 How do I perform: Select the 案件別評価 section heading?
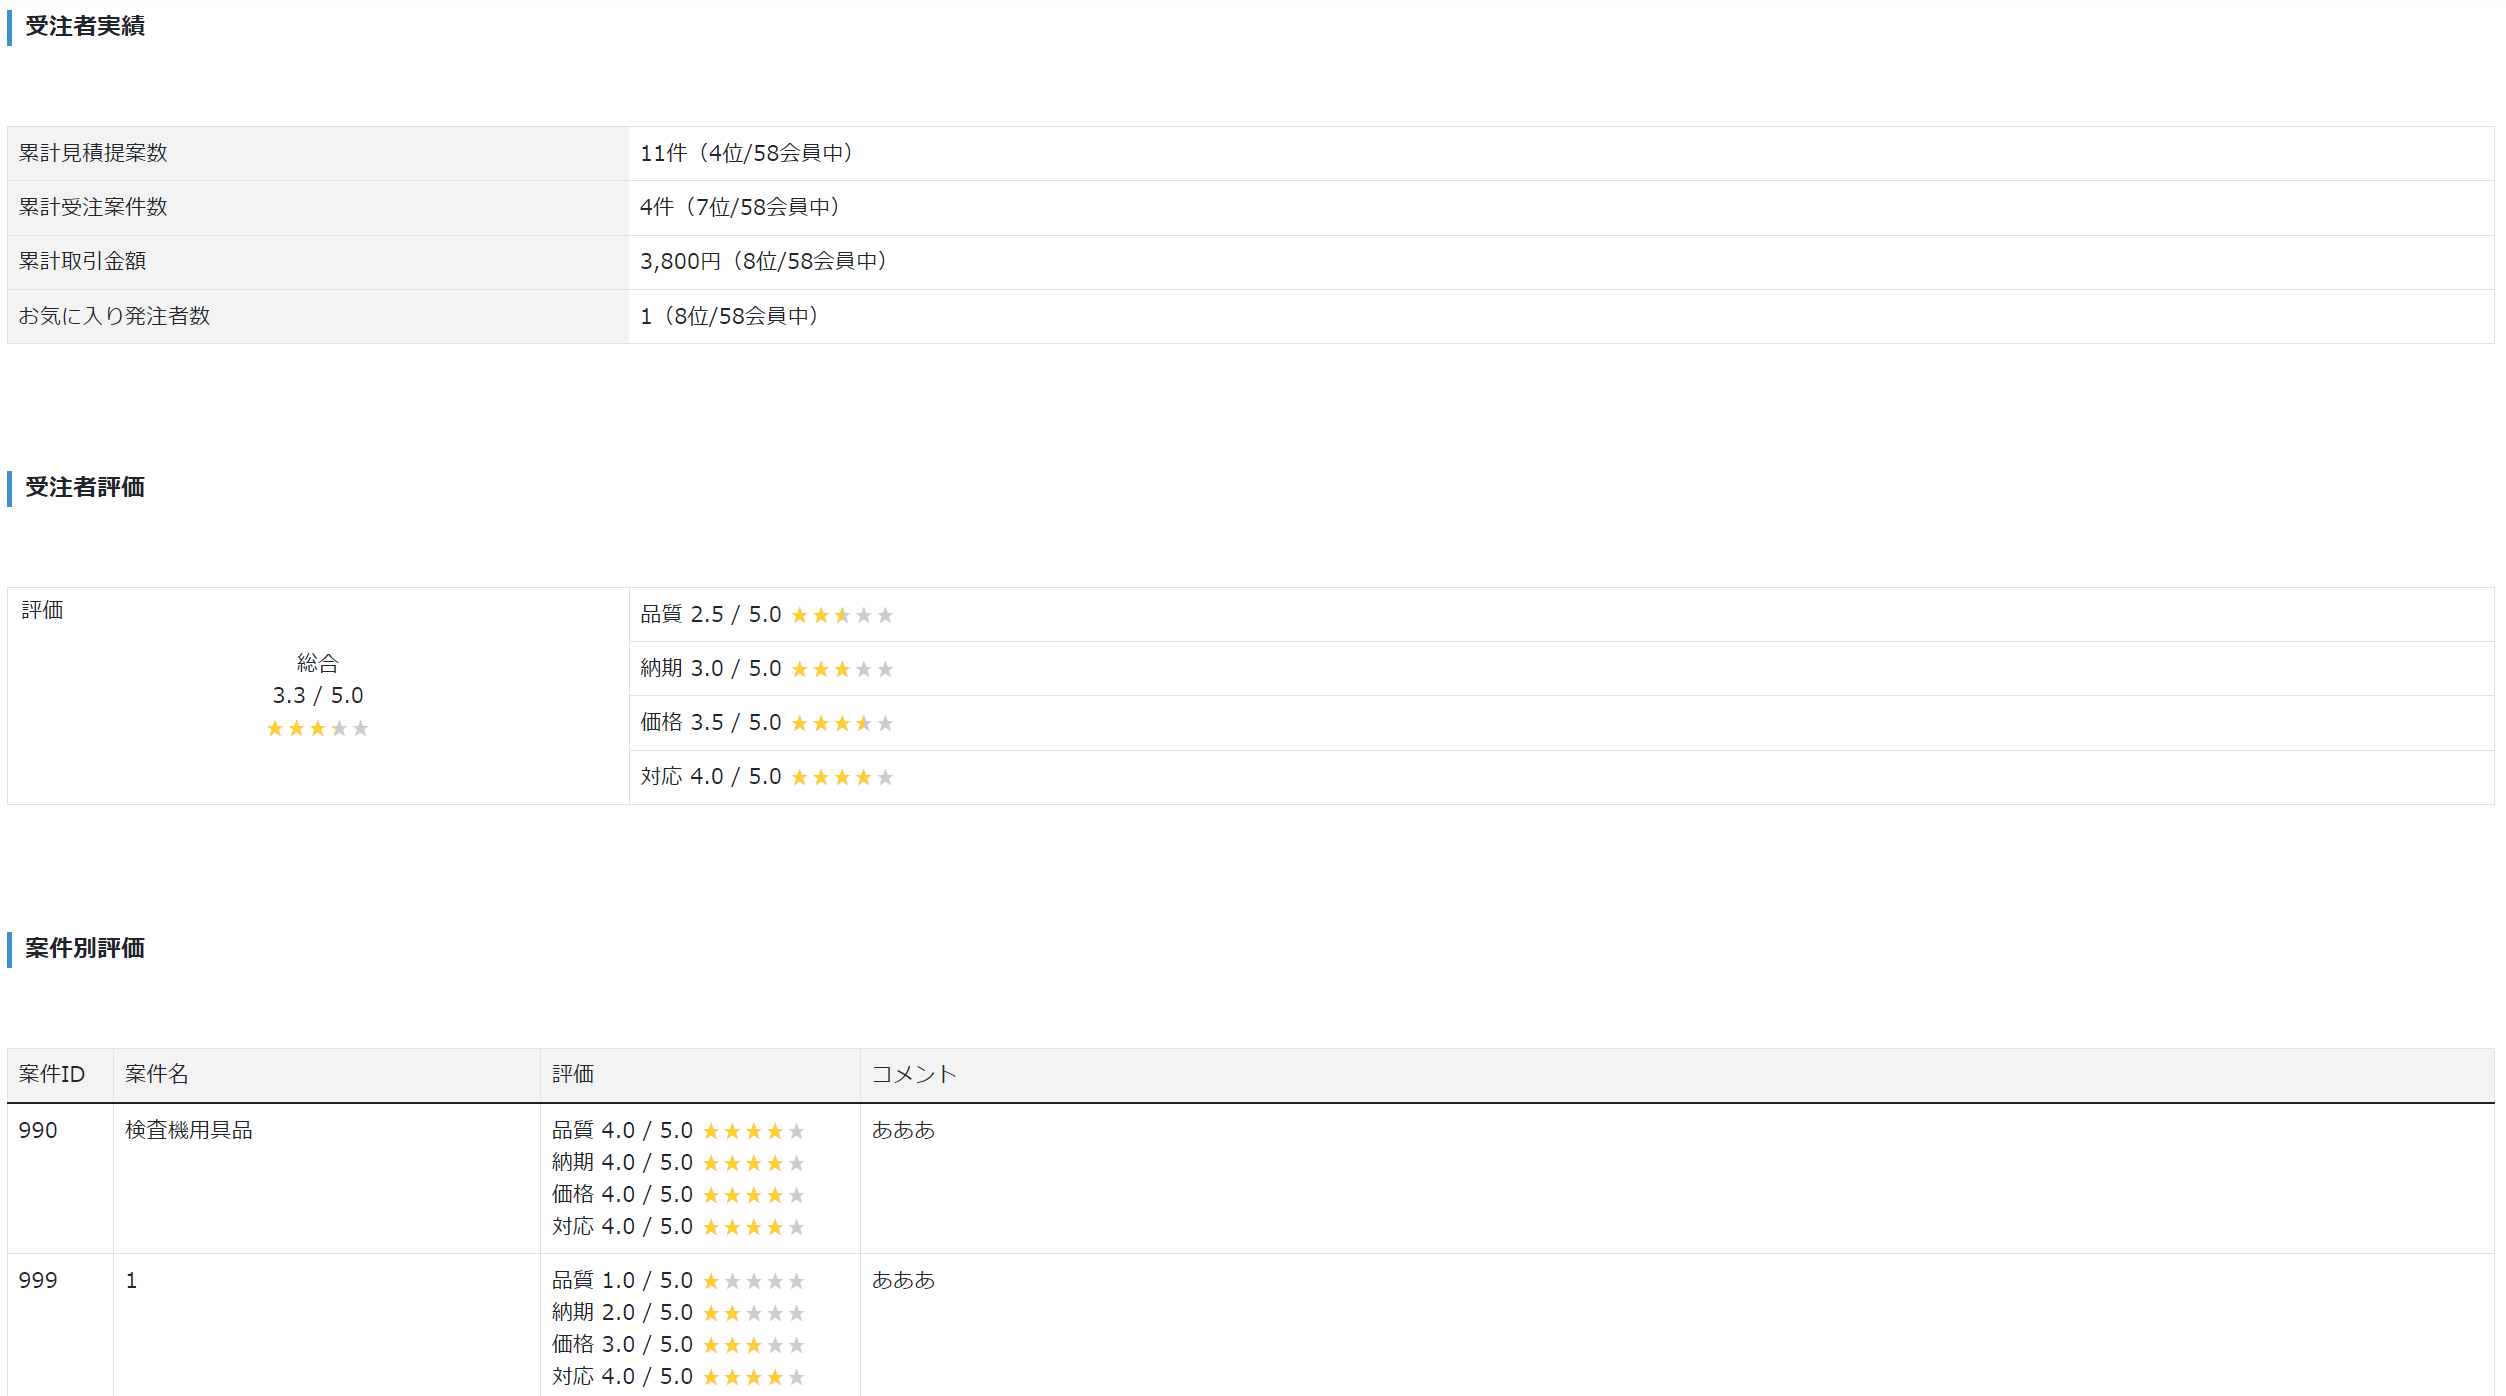(85, 948)
